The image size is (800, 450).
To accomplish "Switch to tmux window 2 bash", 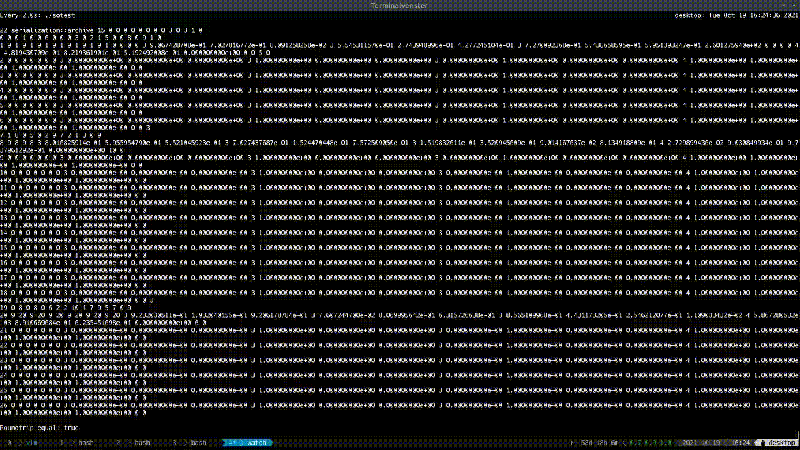I will [x=134, y=443].
